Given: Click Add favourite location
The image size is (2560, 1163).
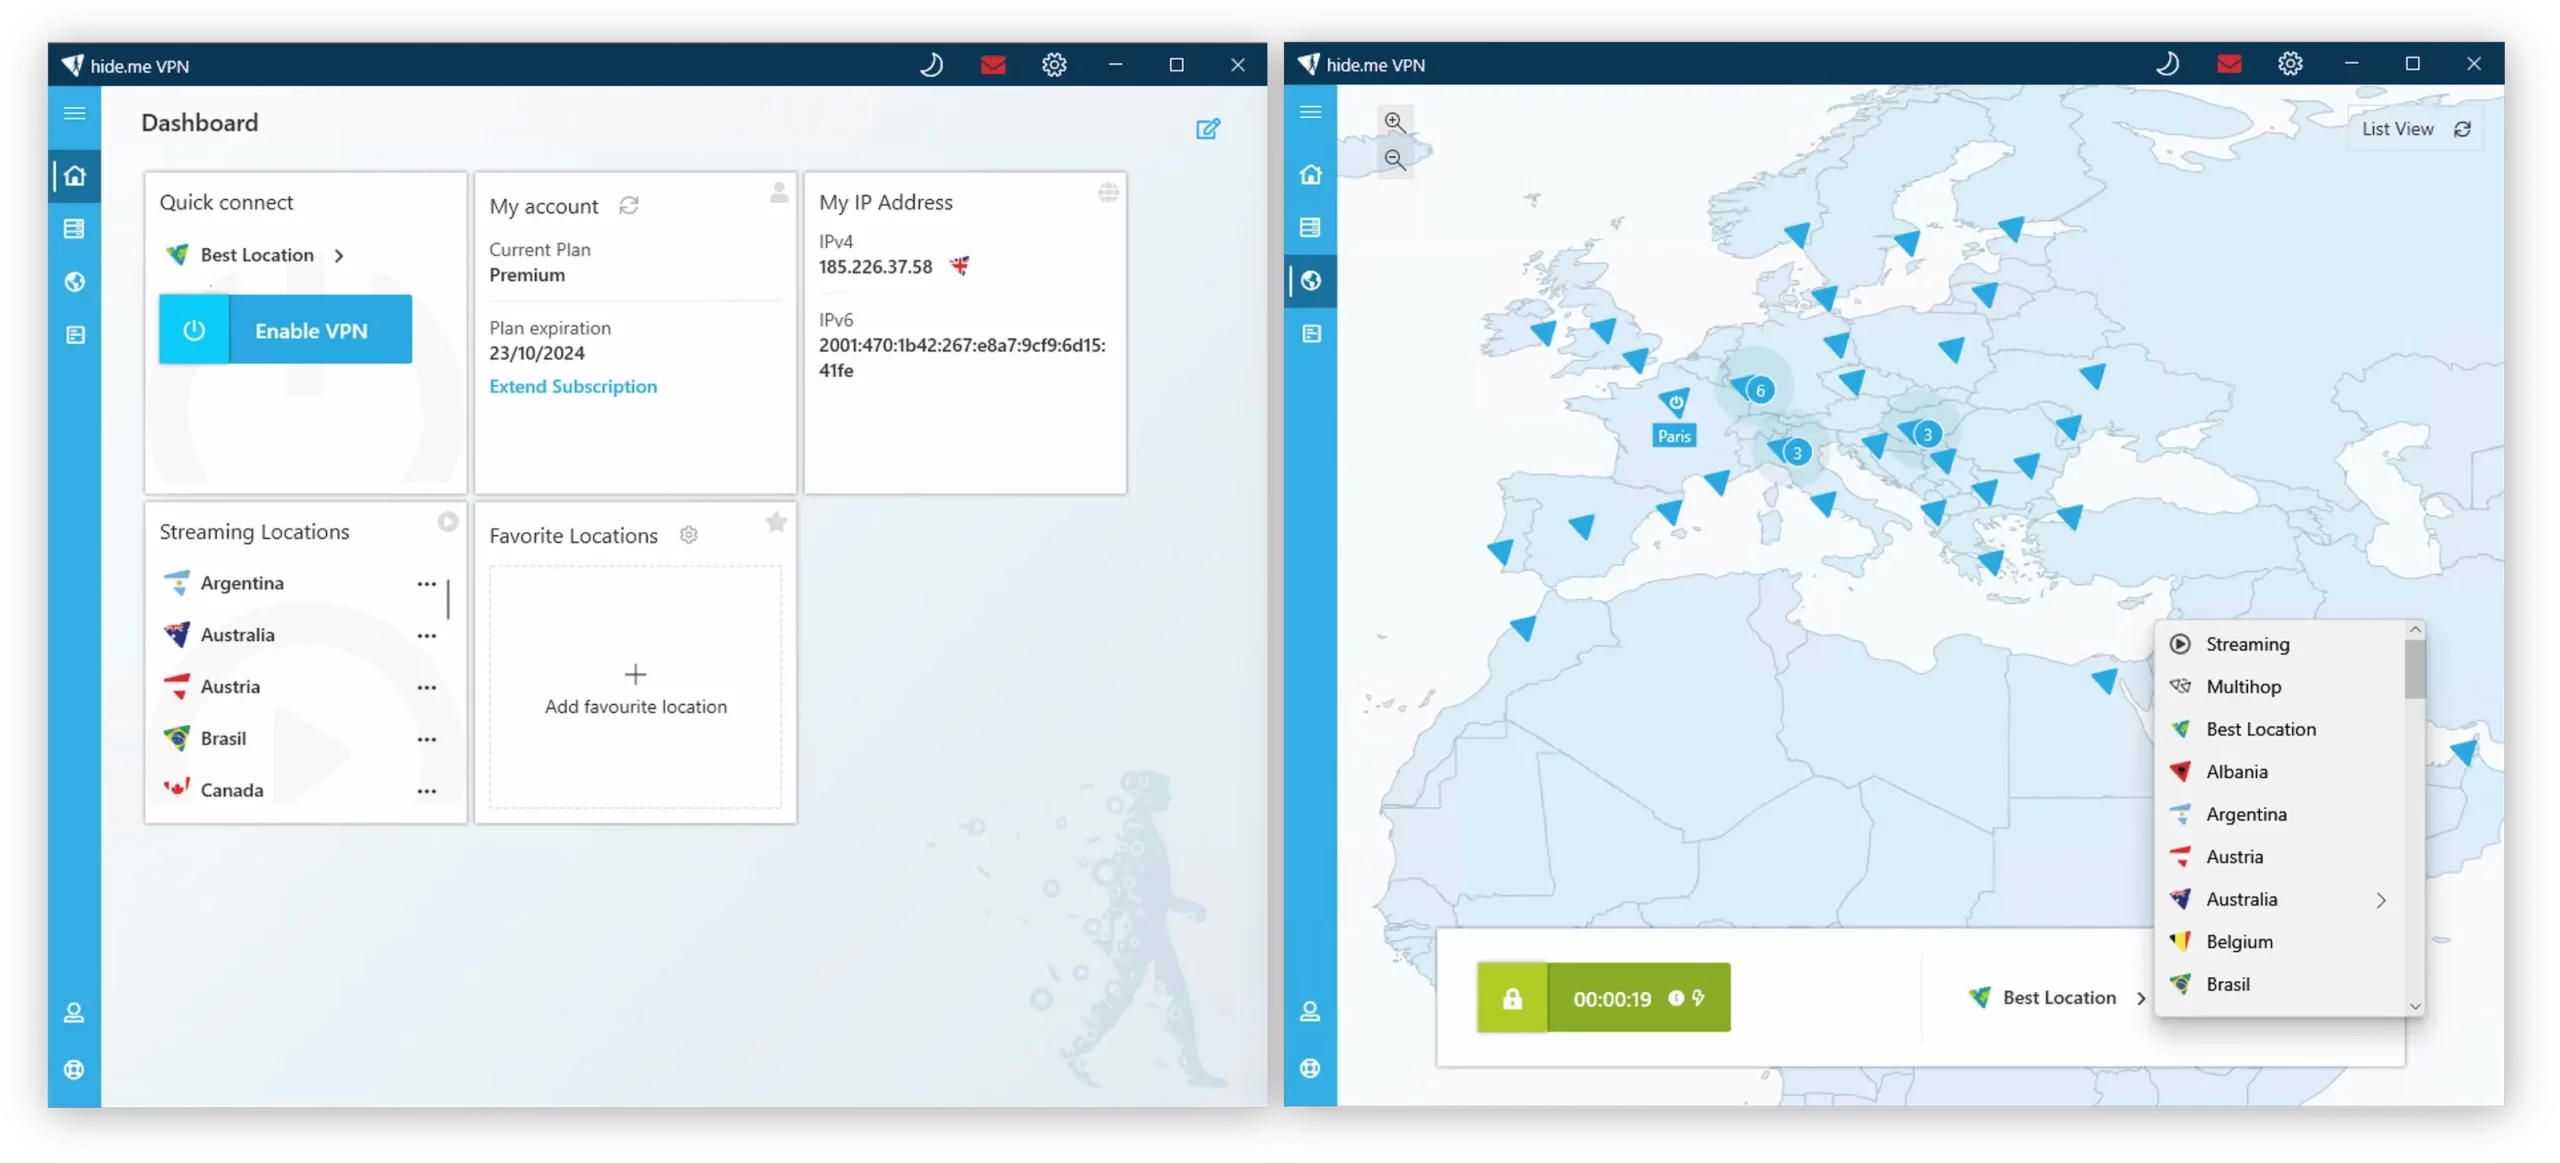Looking at the screenshot, I should [x=636, y=690].
